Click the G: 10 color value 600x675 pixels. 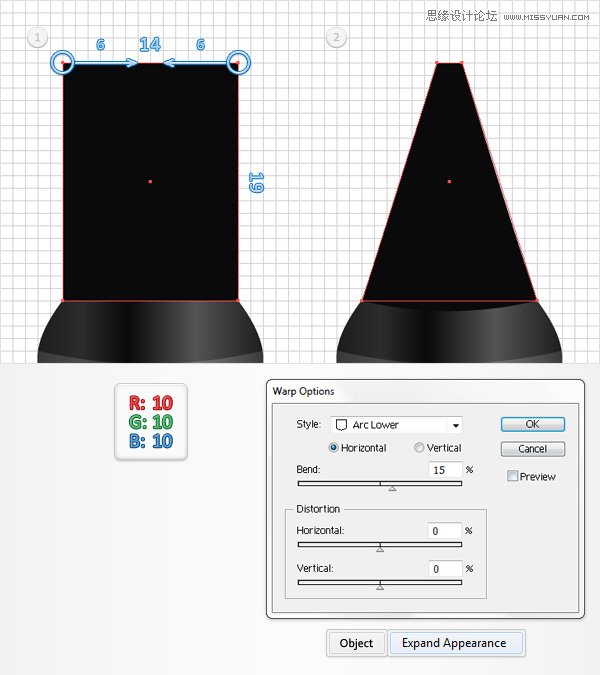[x=151, y=422]
